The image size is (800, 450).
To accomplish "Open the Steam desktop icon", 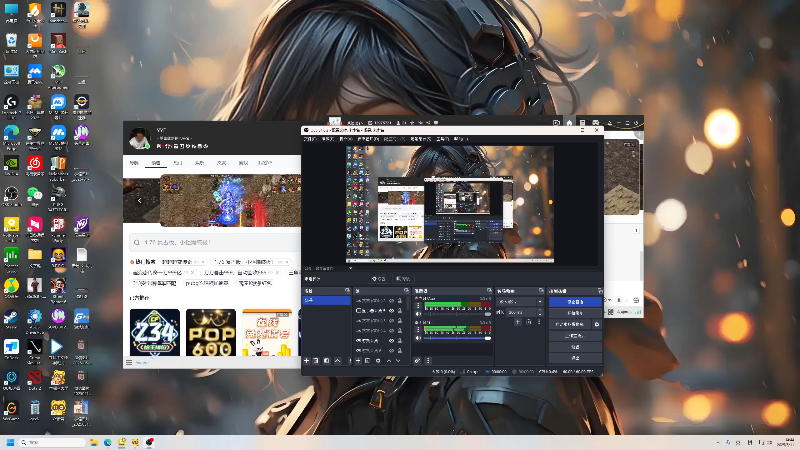I will (11, 316).
